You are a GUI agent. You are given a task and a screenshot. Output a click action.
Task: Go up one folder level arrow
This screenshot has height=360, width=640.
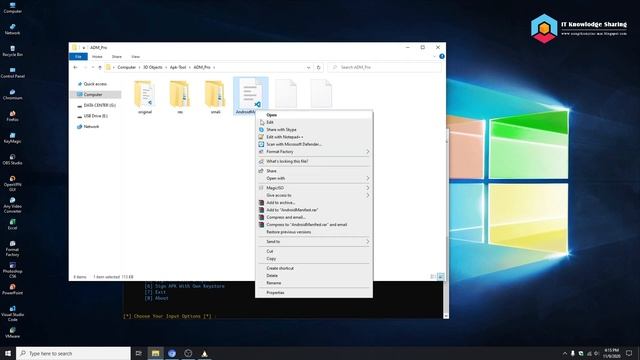tap(100, 67)
